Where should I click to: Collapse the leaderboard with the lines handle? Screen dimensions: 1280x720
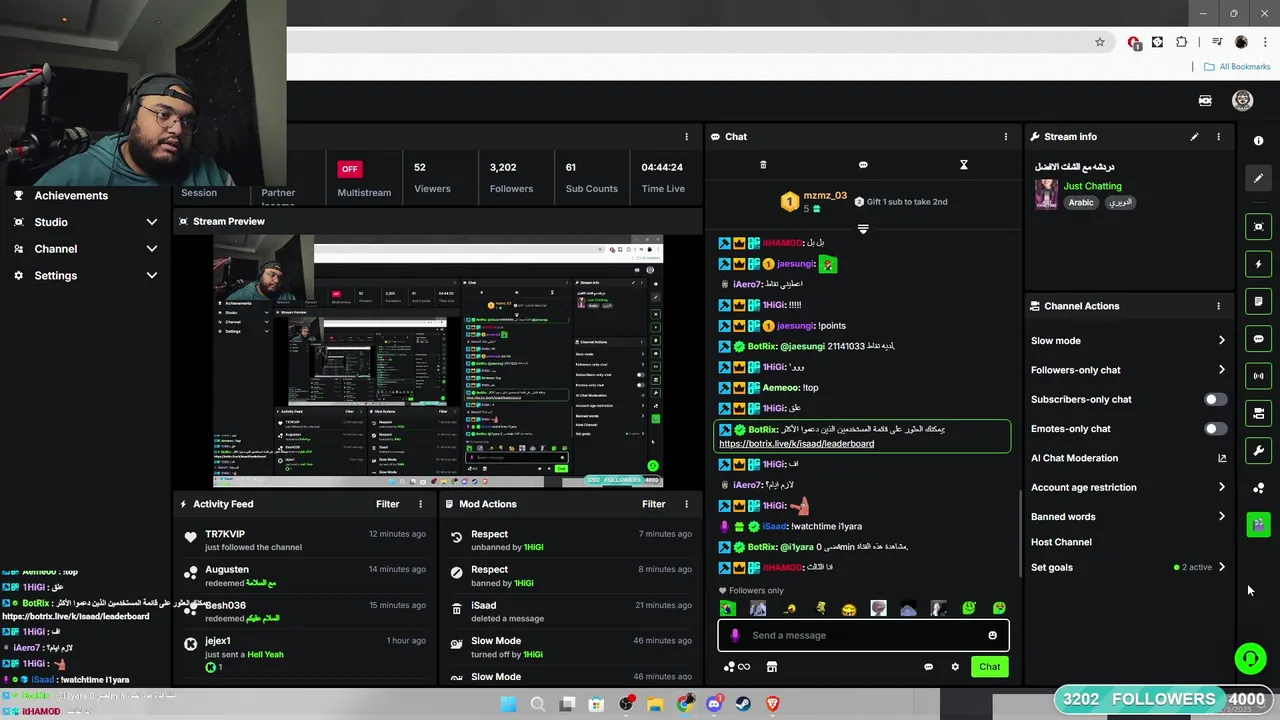[x=863, y=228]
